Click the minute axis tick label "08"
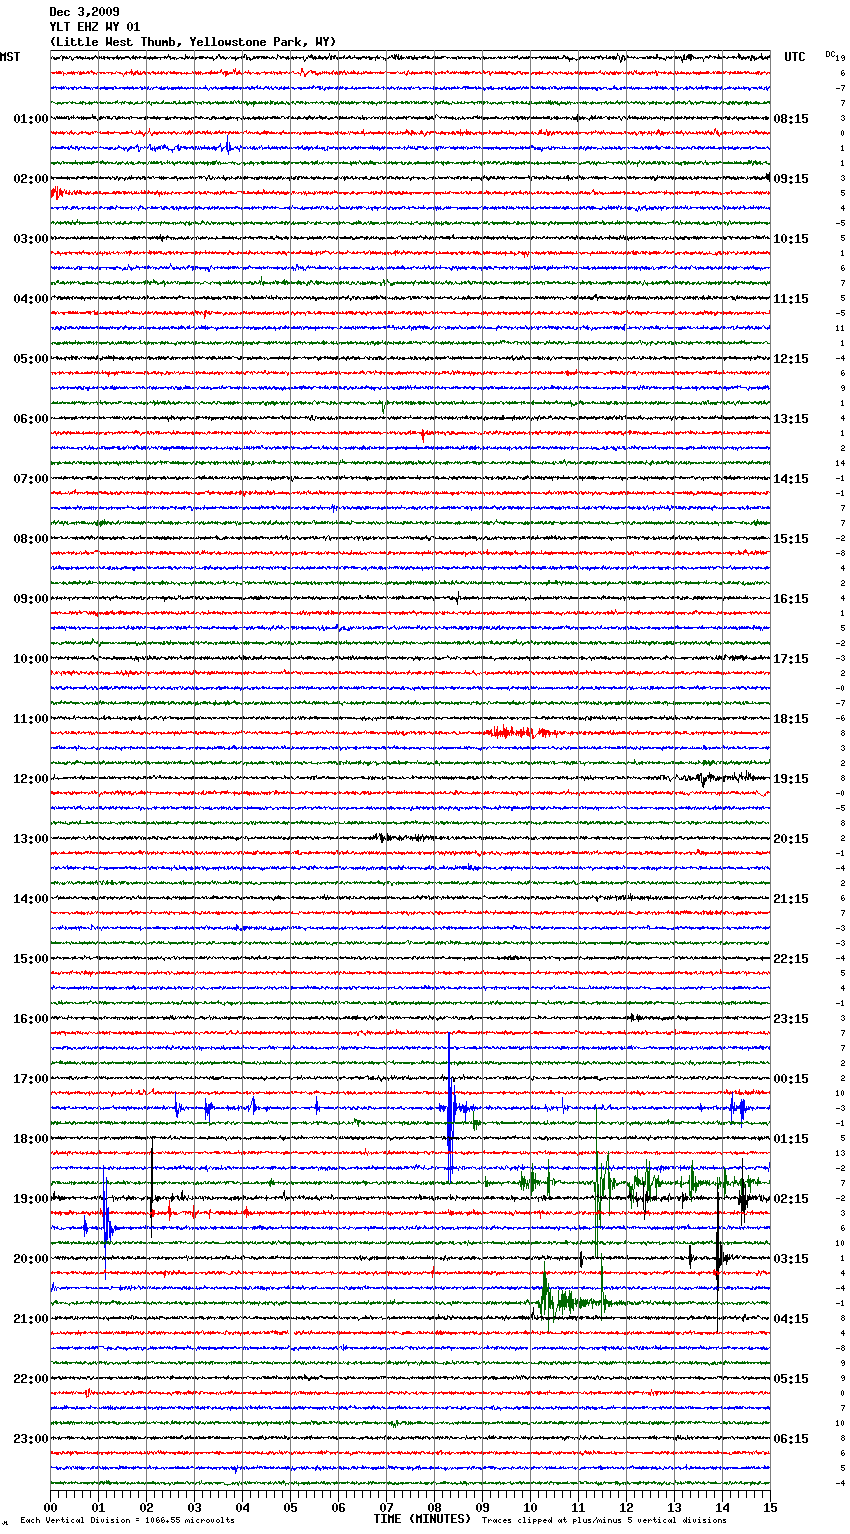 pos(434,1506)
